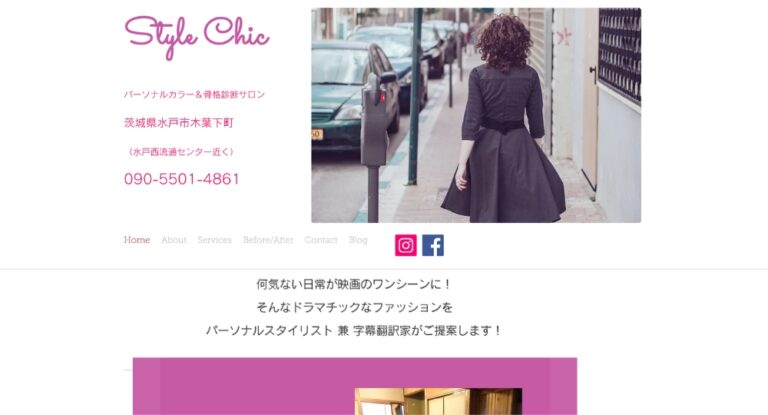
Task: Click the parking meter in hero photo
Action: tap(374, 147)
